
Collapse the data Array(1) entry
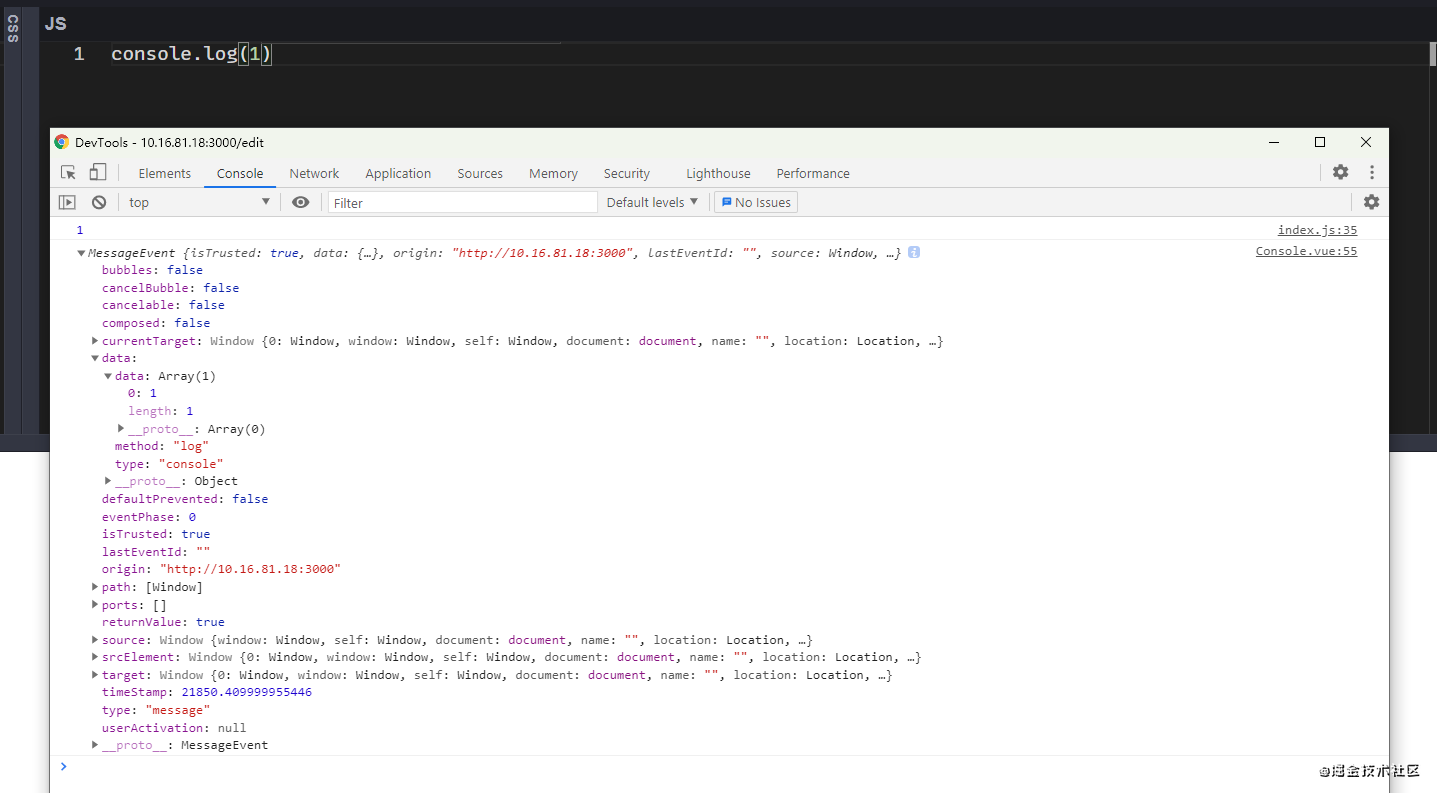click(108, 376)
